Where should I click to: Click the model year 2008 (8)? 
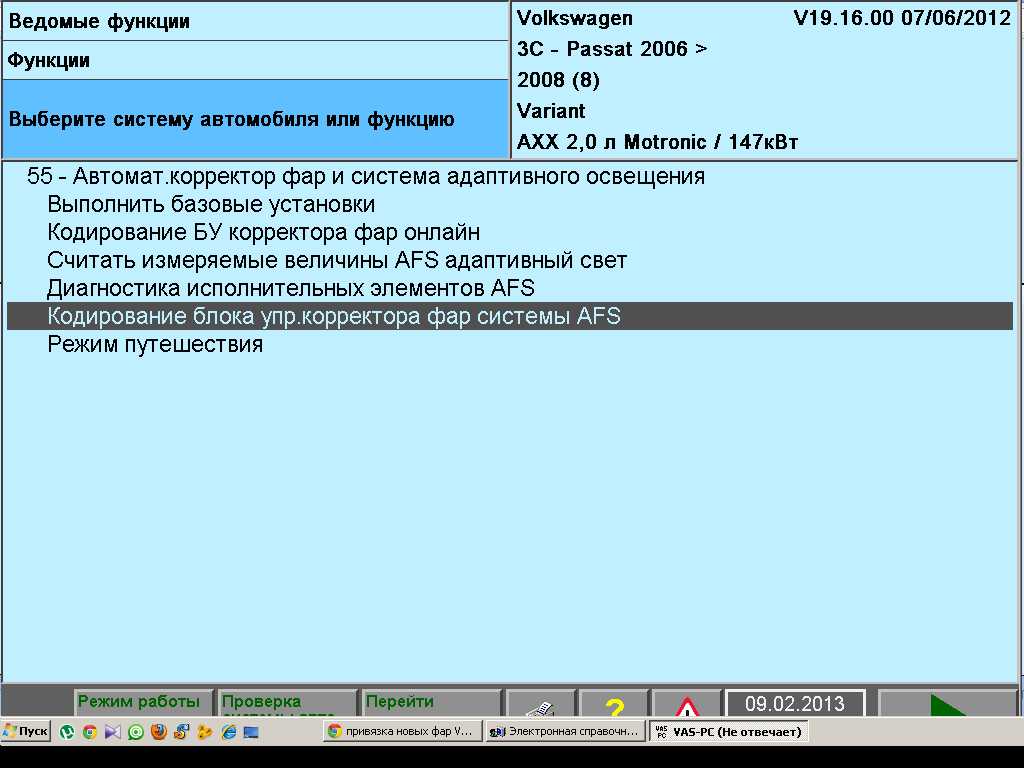click(558, 80)
